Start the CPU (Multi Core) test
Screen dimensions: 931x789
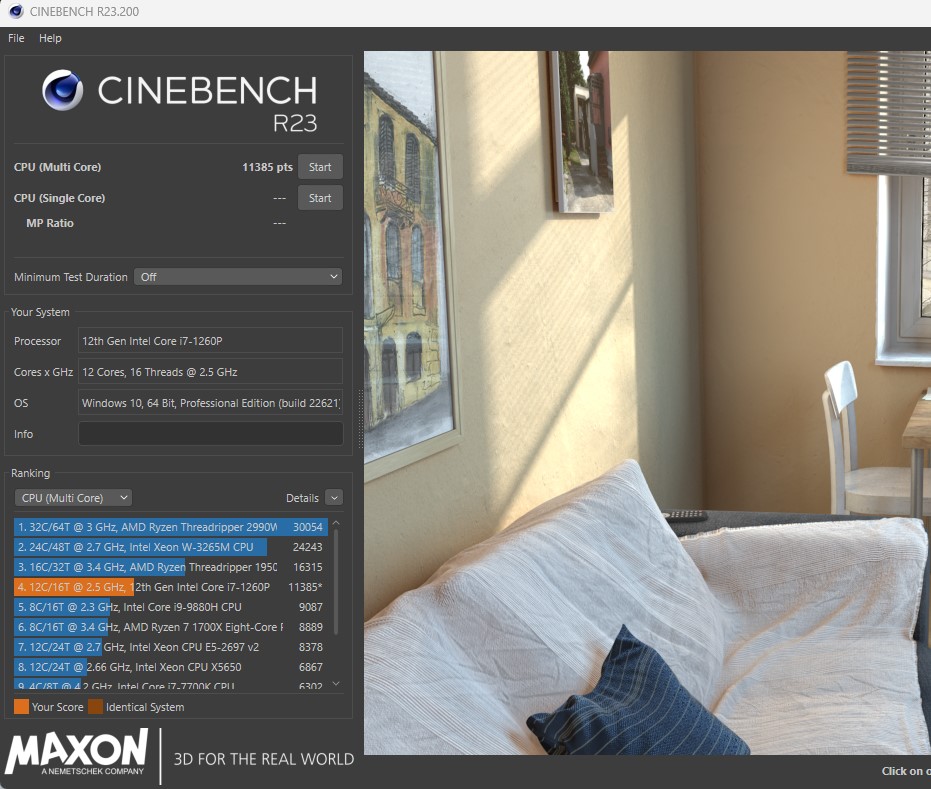coord(320,167)
